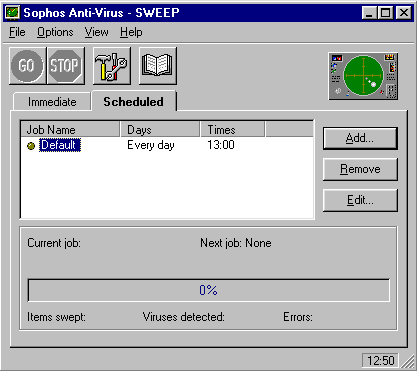
Task: Toggle the Default job's status indicator dot
Action: 31,146
